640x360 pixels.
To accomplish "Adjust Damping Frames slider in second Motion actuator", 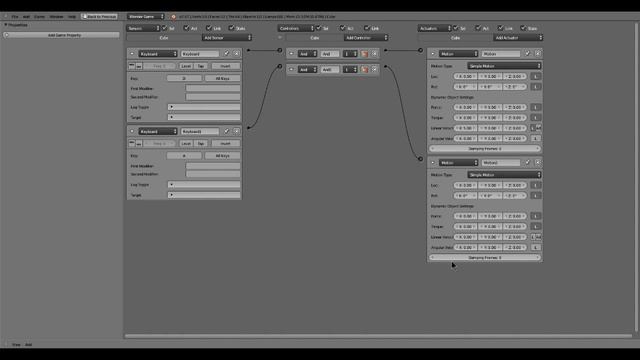I will tap(485, 258).
